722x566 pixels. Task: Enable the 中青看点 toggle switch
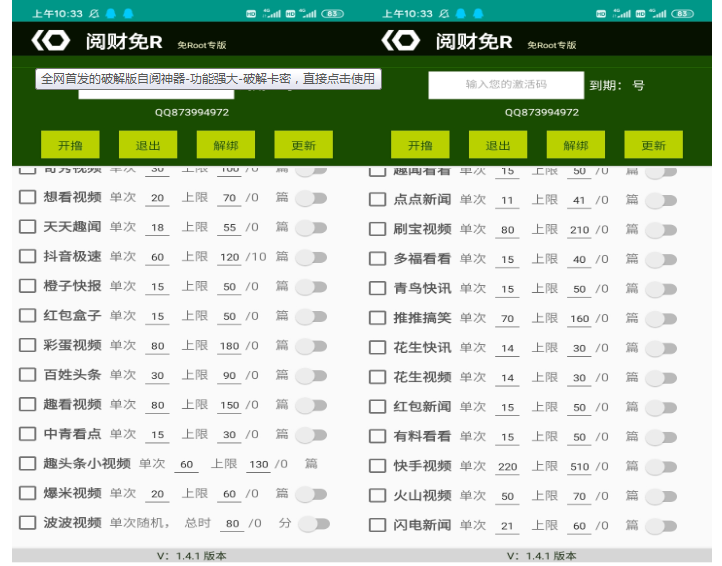click(311, 435)
